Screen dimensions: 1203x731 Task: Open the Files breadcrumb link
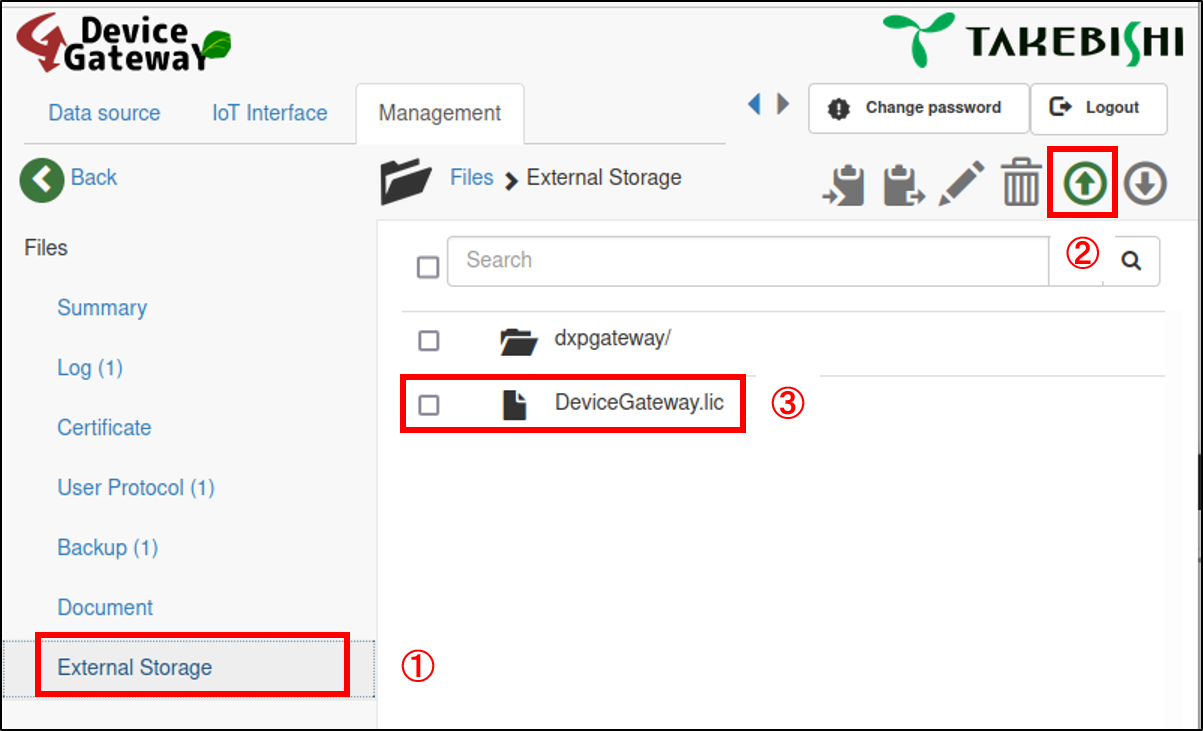pyautogui.click(x=471, y=178)
